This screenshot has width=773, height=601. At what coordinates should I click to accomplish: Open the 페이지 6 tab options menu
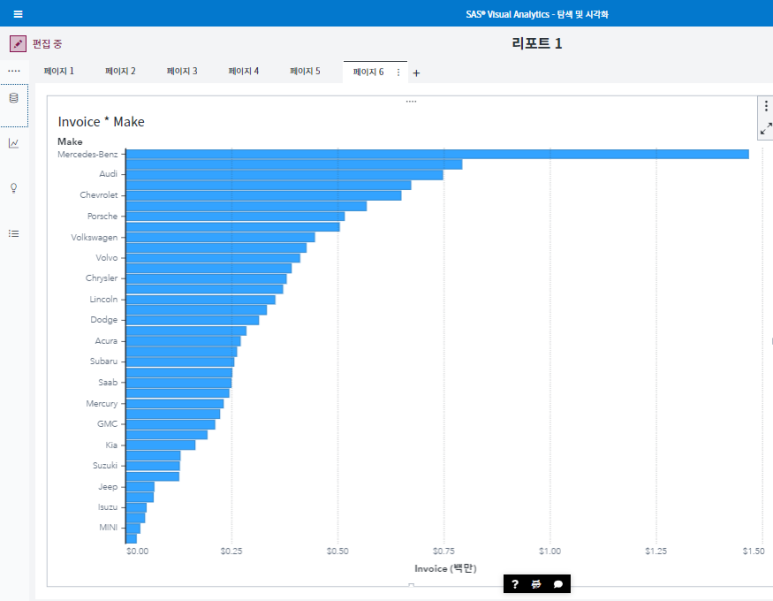point(398,72)
